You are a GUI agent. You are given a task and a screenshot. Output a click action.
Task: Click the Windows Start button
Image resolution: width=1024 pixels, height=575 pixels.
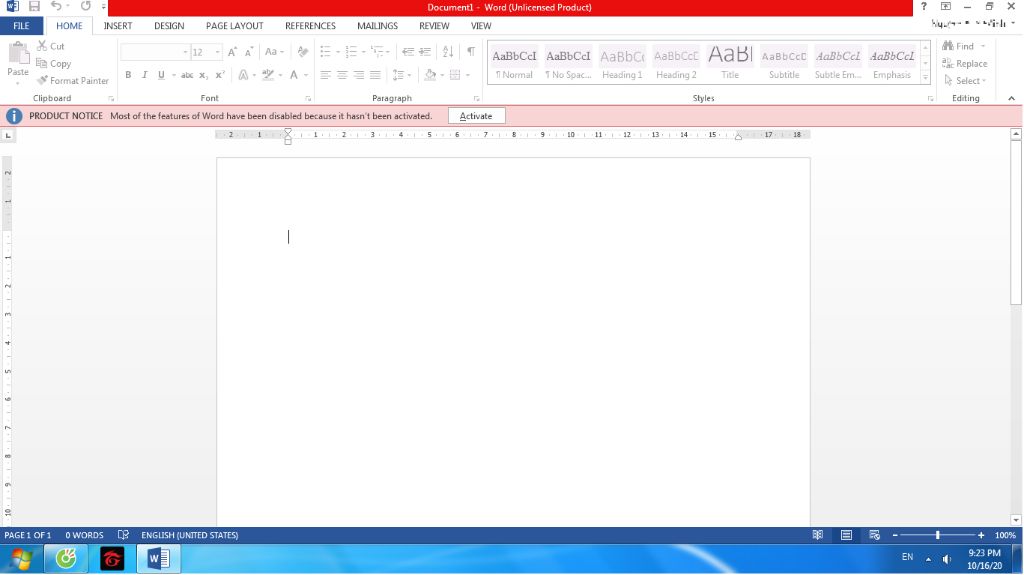point(20,559)
